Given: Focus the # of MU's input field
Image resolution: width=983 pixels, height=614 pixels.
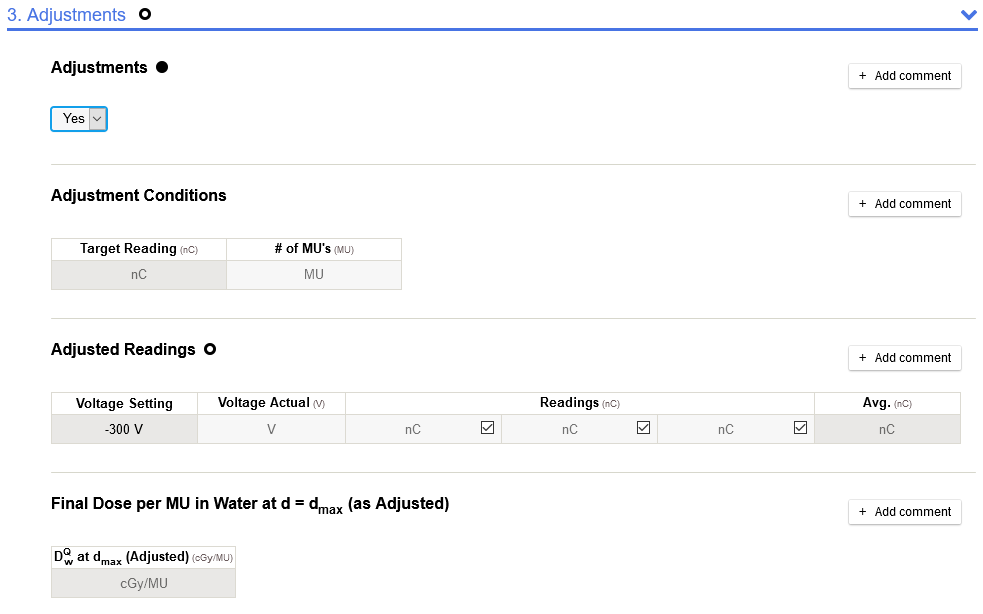Looking at the screenshot, I should (314, 275).
